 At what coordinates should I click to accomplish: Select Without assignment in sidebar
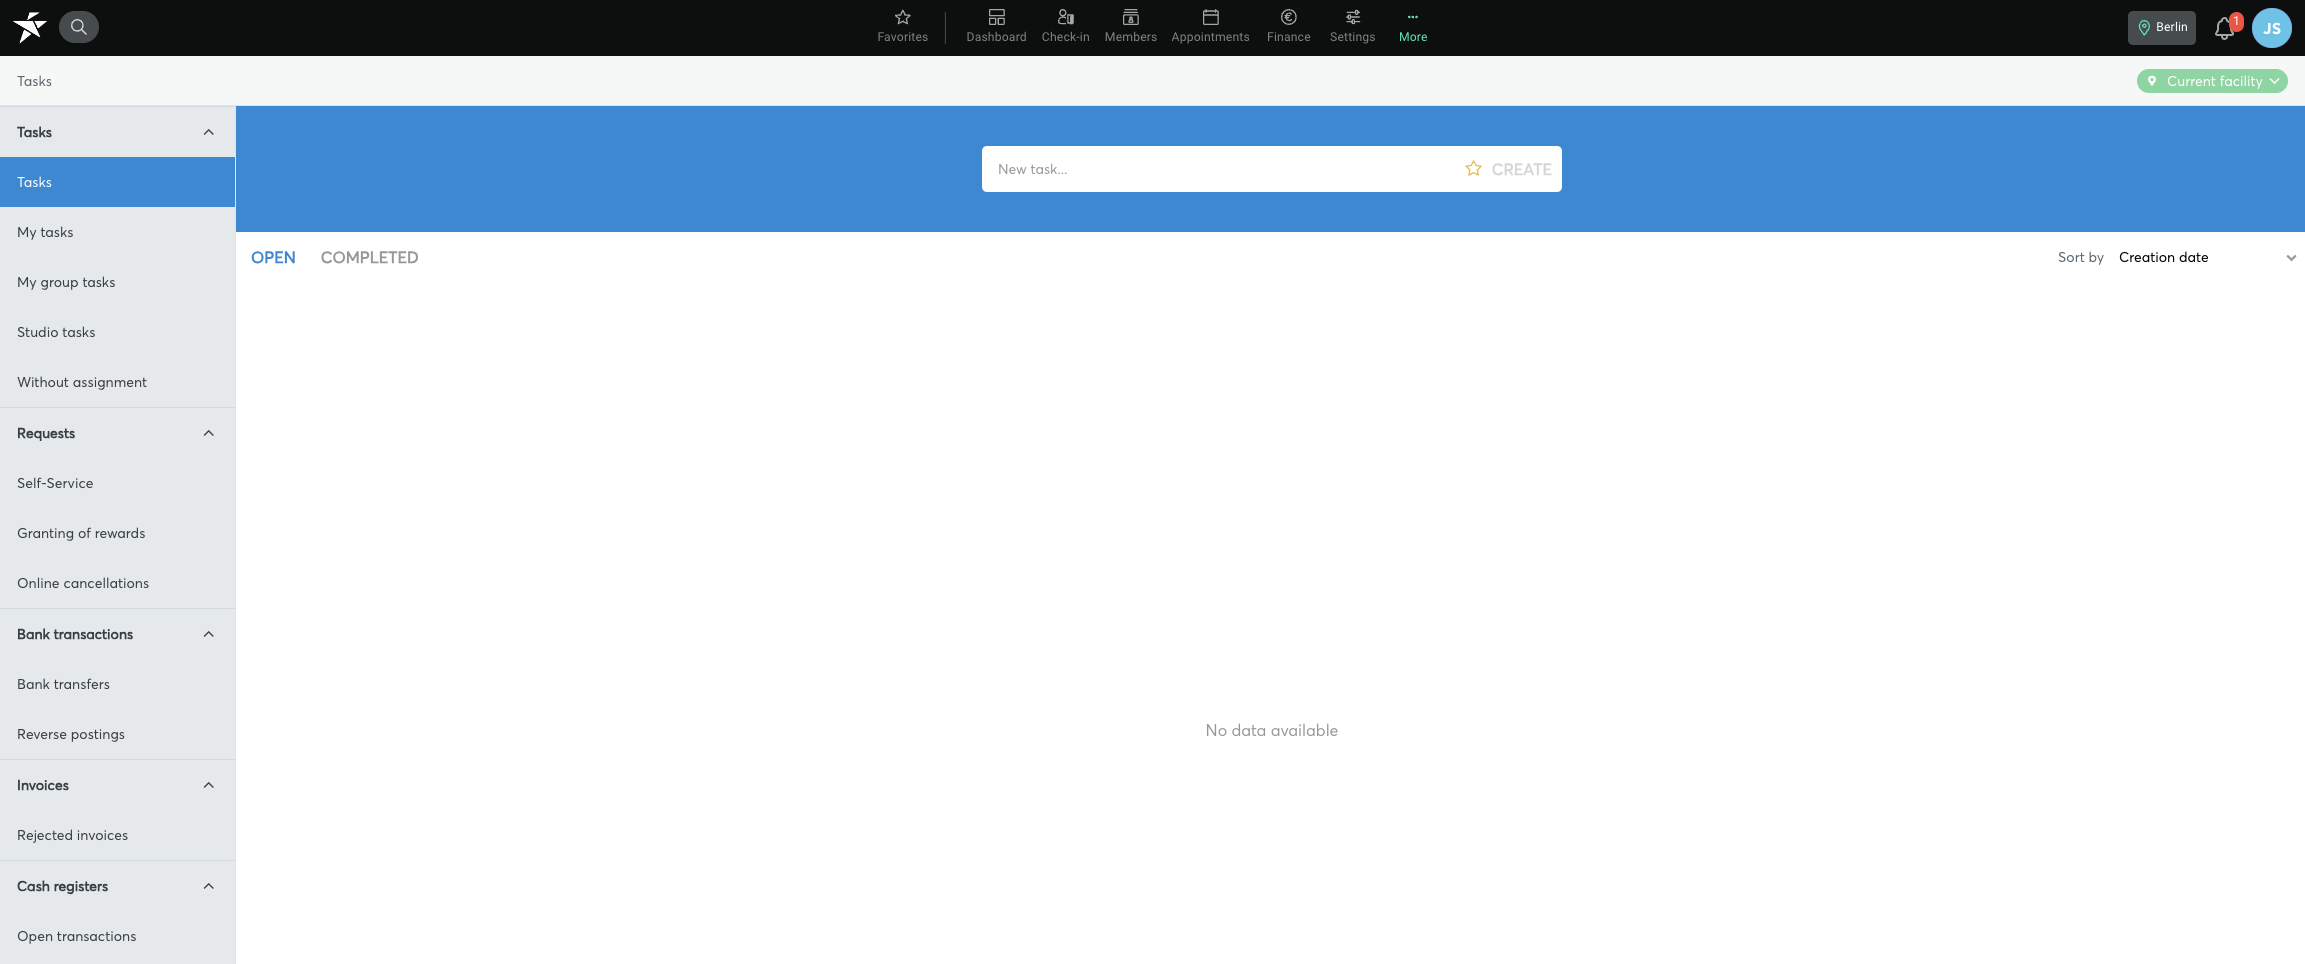tap(117, 382)
